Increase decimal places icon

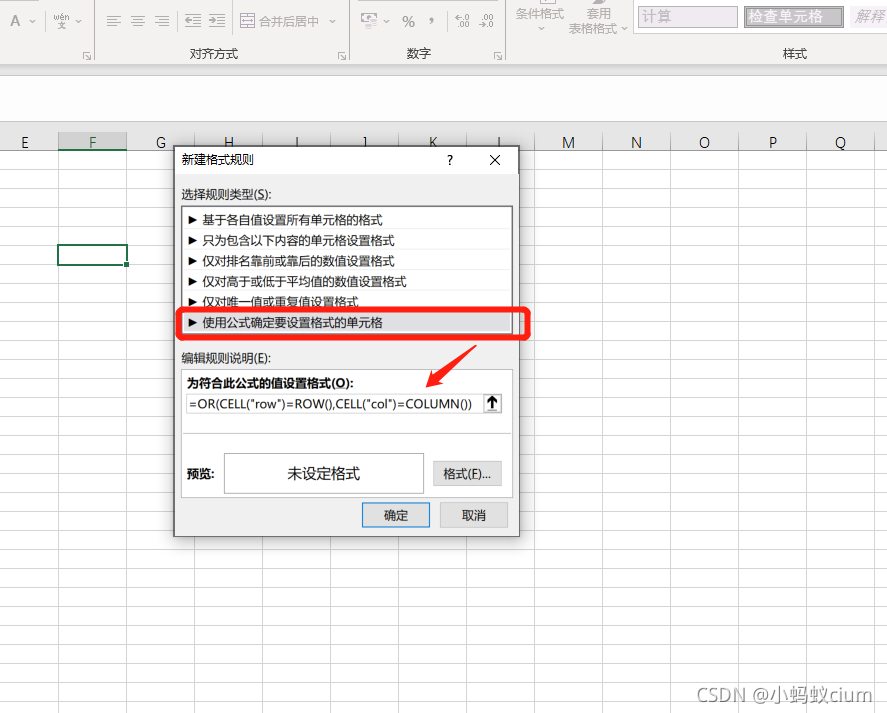tap(462, 22)
